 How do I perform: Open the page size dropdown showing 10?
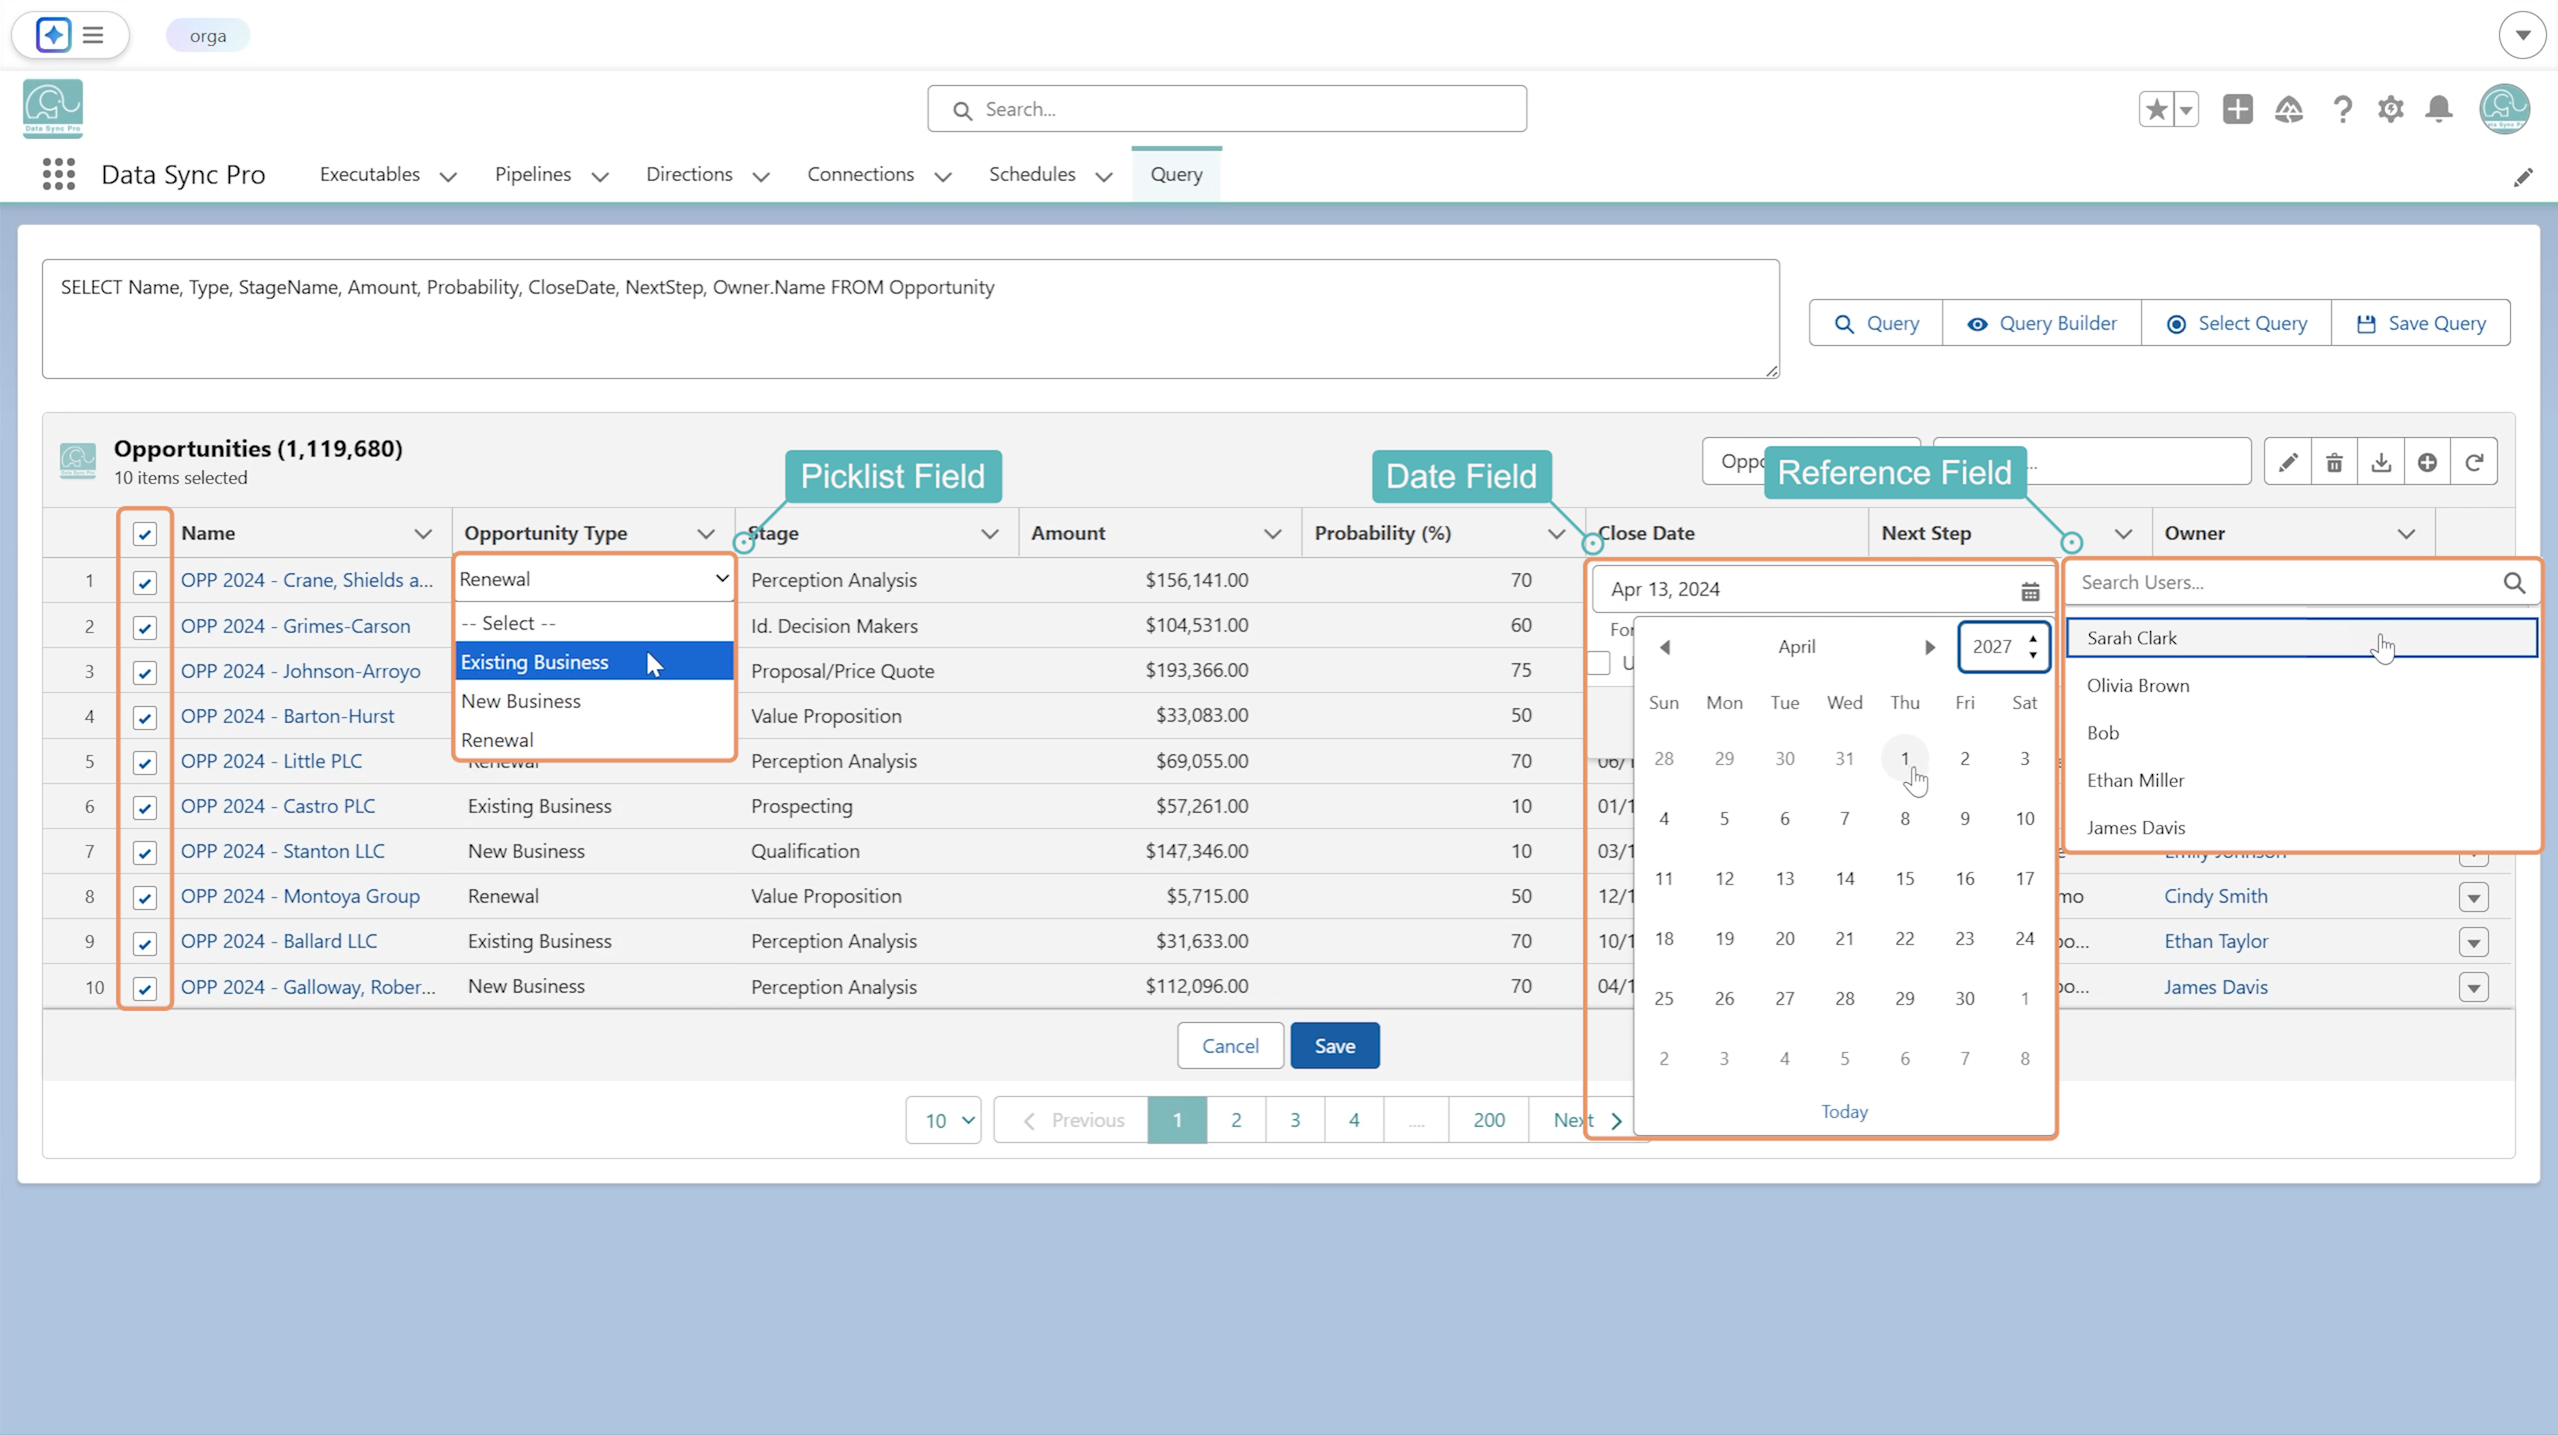click(943, 1120)
